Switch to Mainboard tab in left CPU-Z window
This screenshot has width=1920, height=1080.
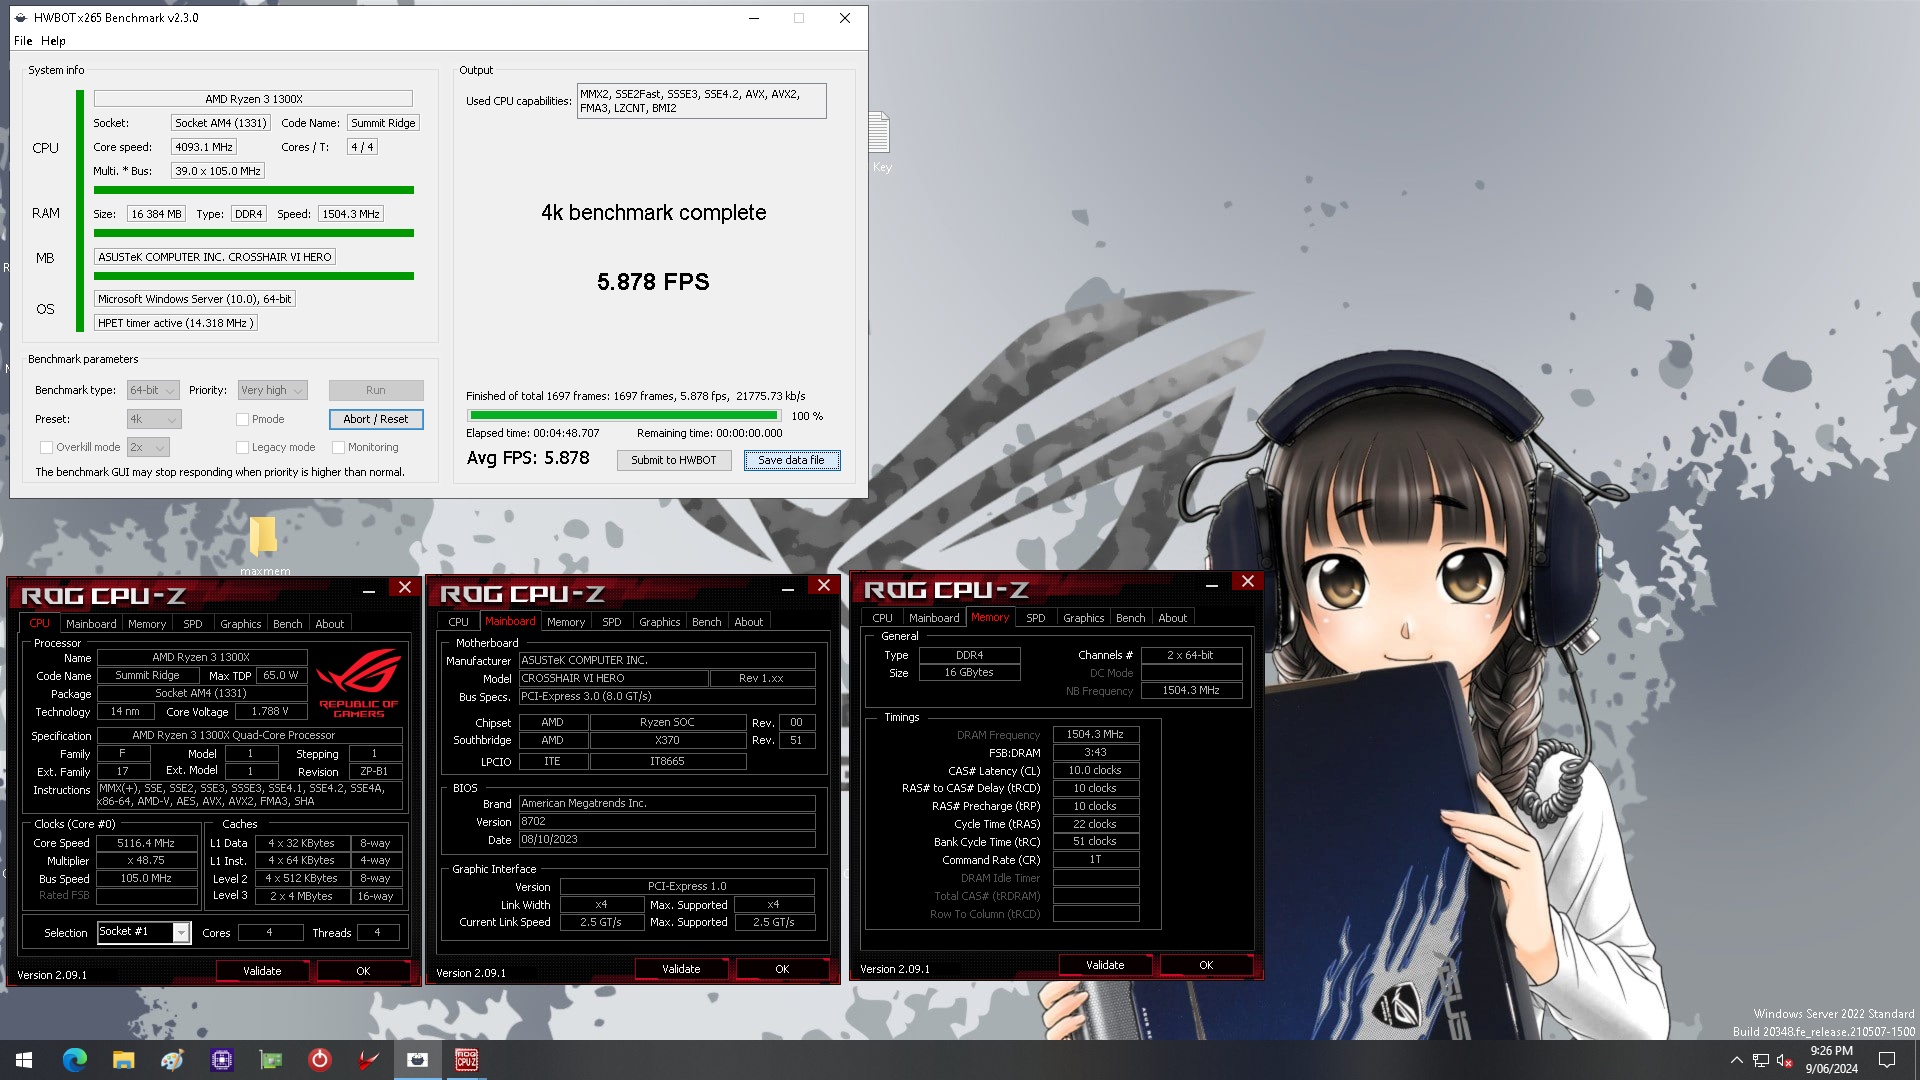pyautogui.click(x=91, y=624)
